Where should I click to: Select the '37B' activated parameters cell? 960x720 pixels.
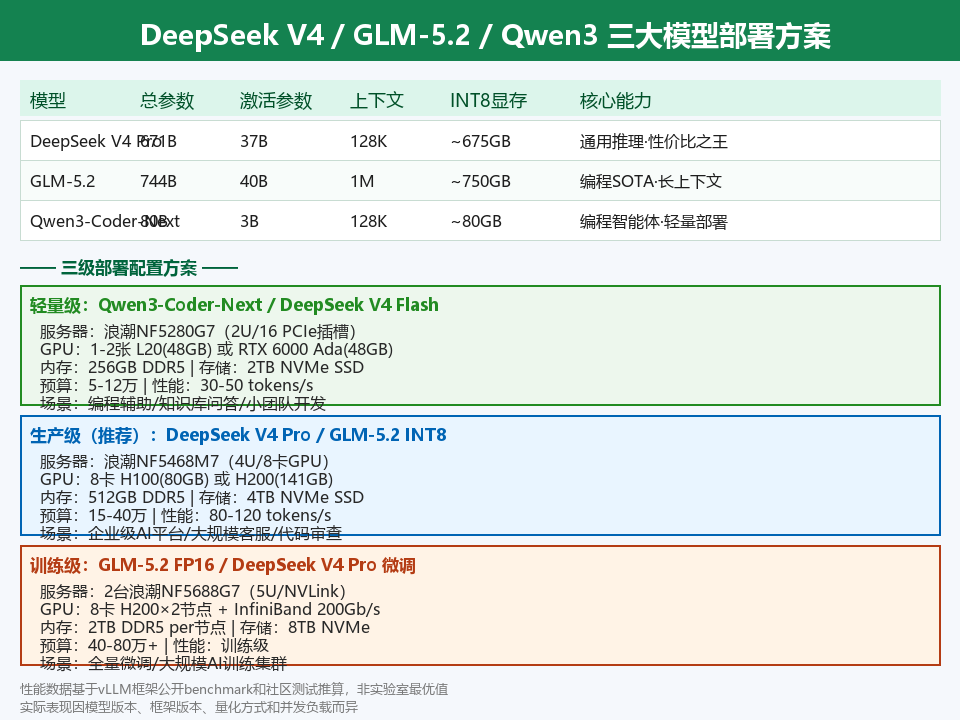(254, 141)
